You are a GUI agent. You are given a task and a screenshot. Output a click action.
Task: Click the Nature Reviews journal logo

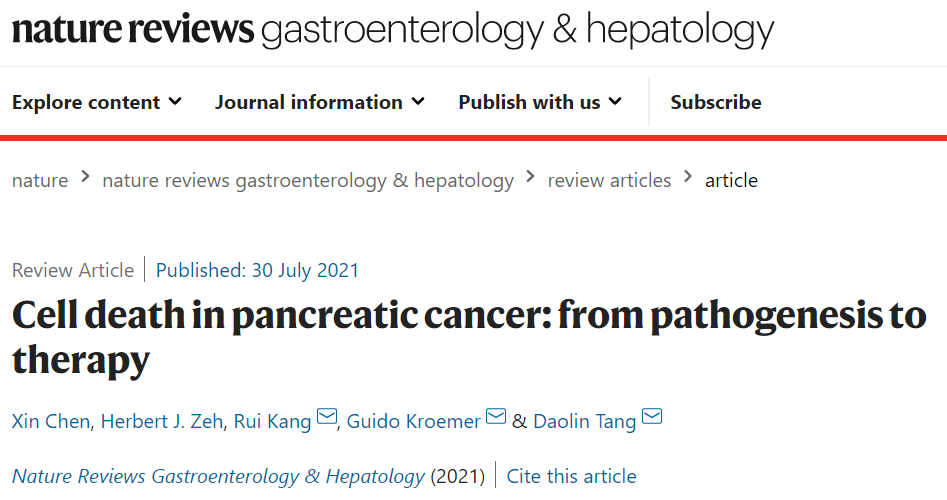coord(393,31)
